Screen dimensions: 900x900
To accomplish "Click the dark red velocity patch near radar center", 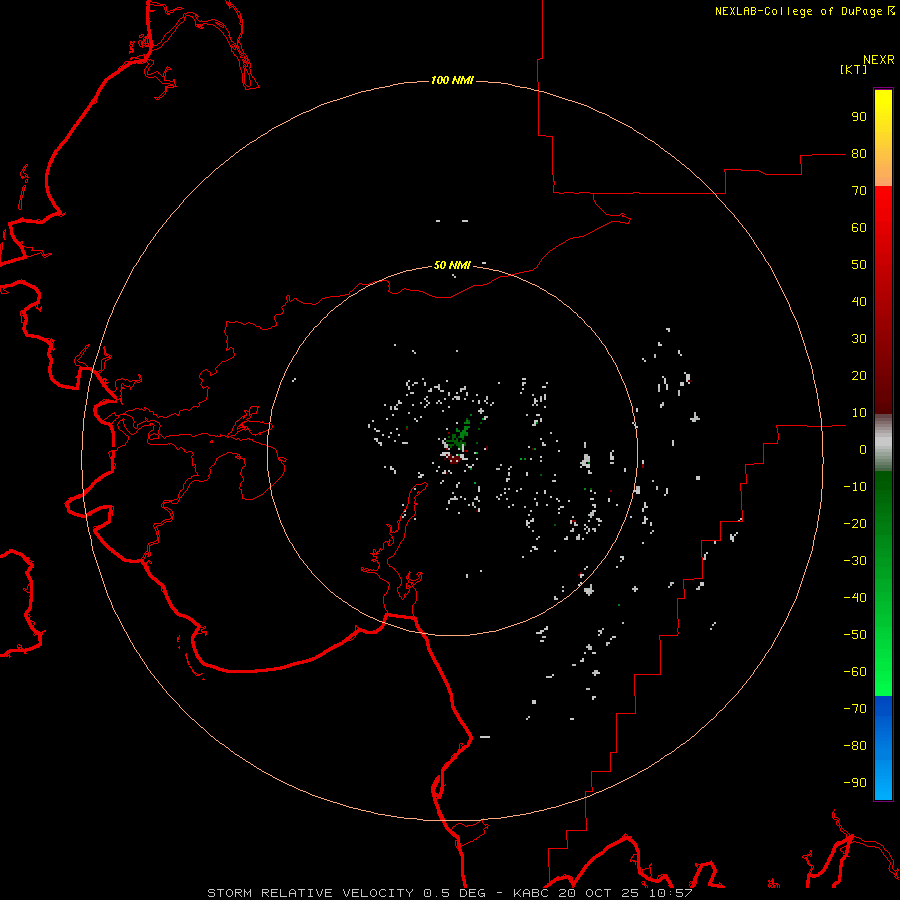I will click(x=455, y=459).
